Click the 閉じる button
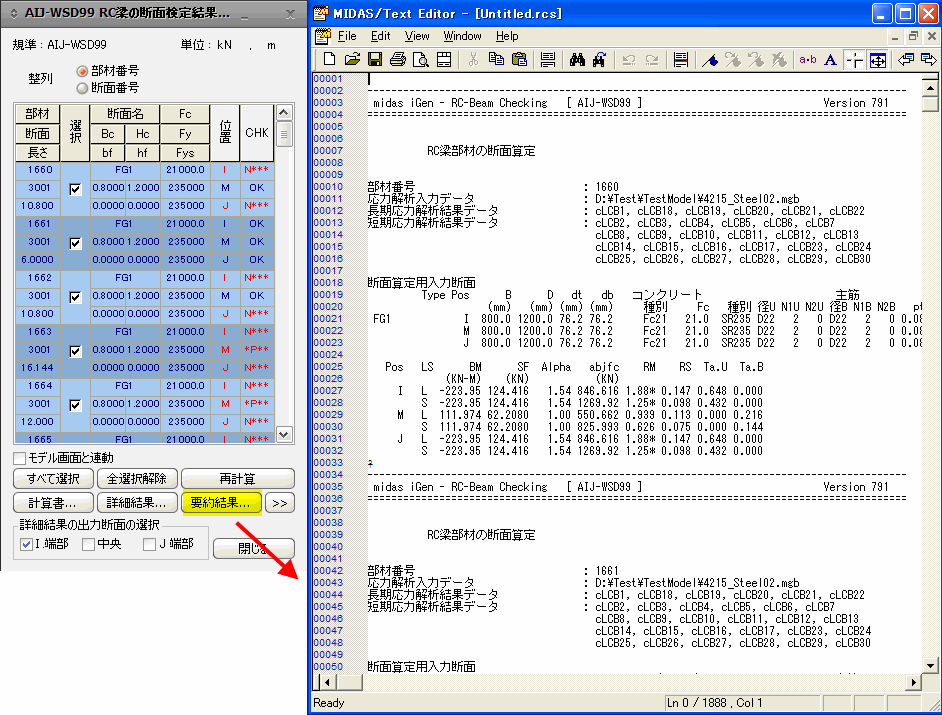Image resolution: width=942 pixels, height=715 pixels. pos(254,549)
